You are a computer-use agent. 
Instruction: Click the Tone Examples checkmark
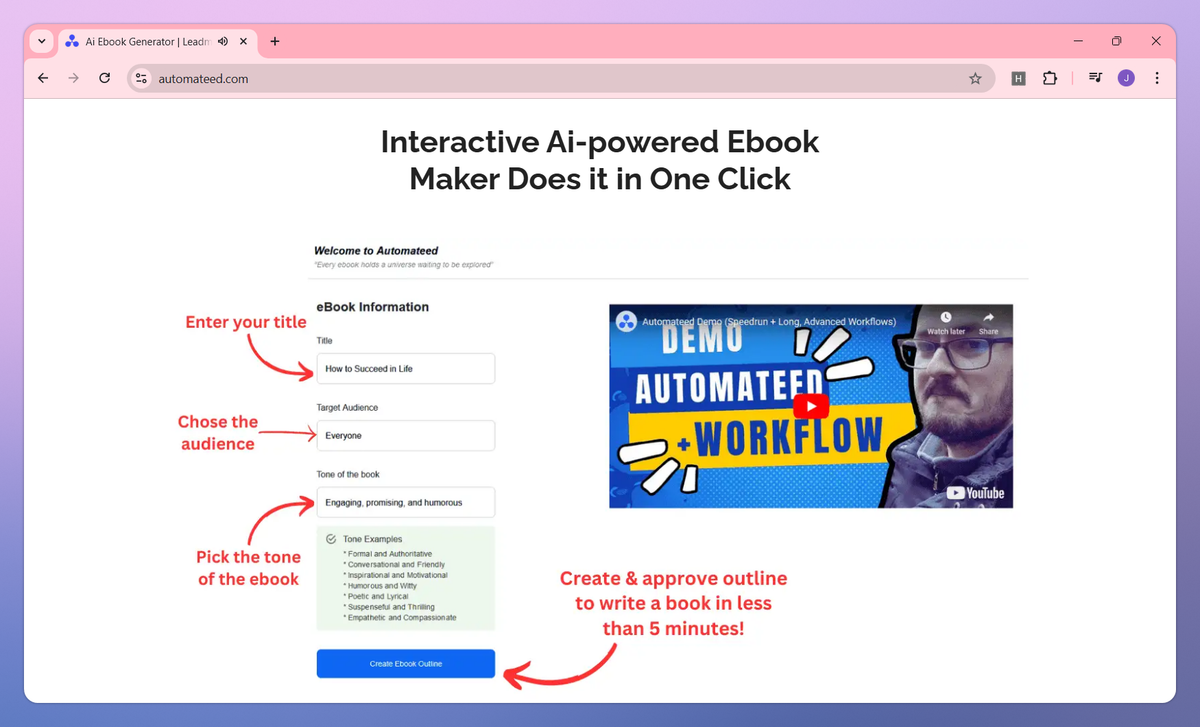(330, 538)
